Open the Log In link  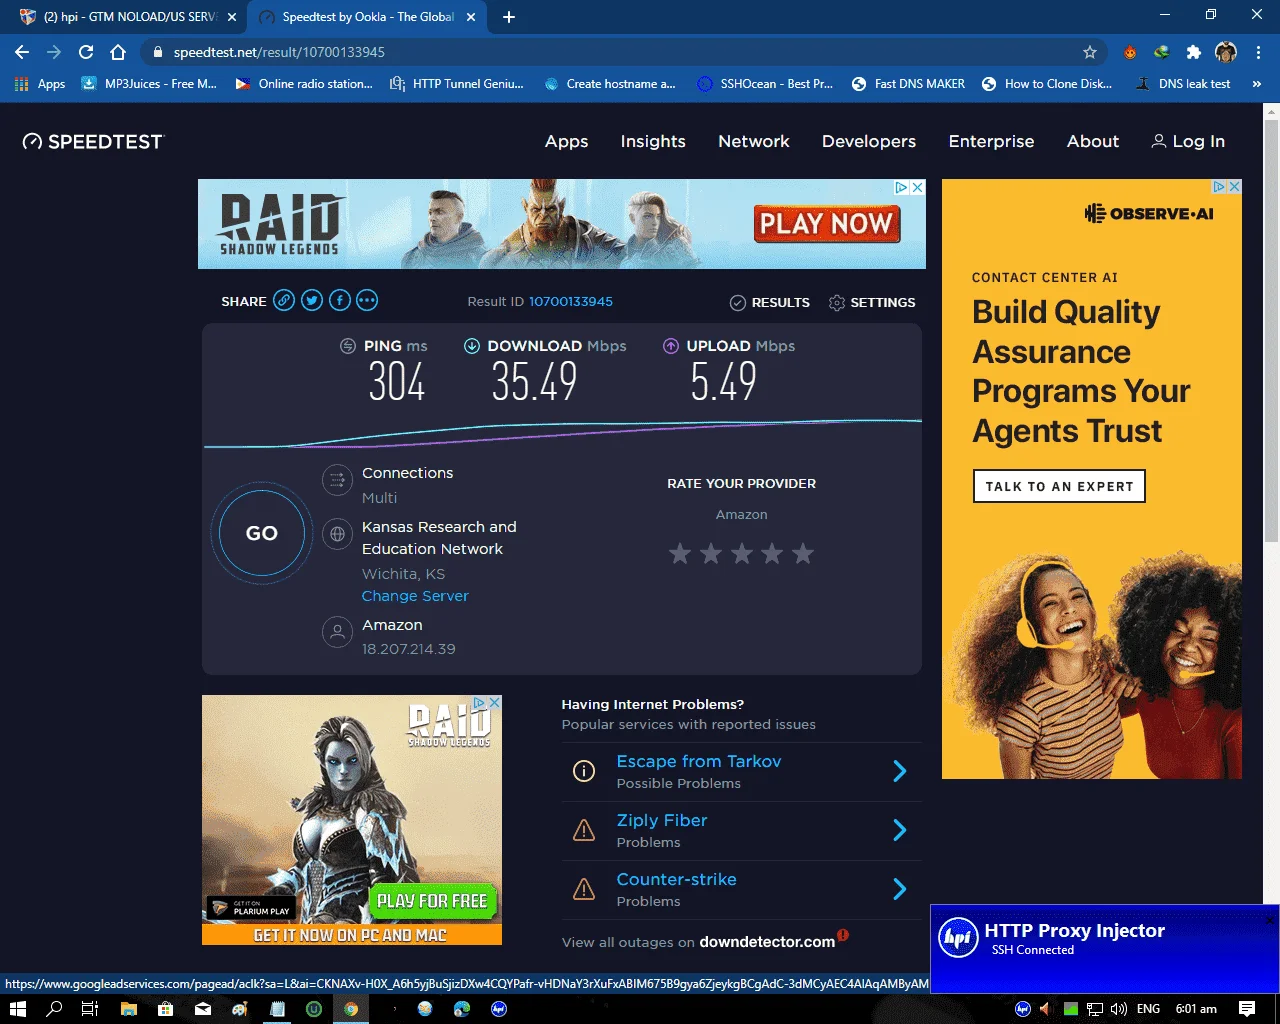(1188, 142)
